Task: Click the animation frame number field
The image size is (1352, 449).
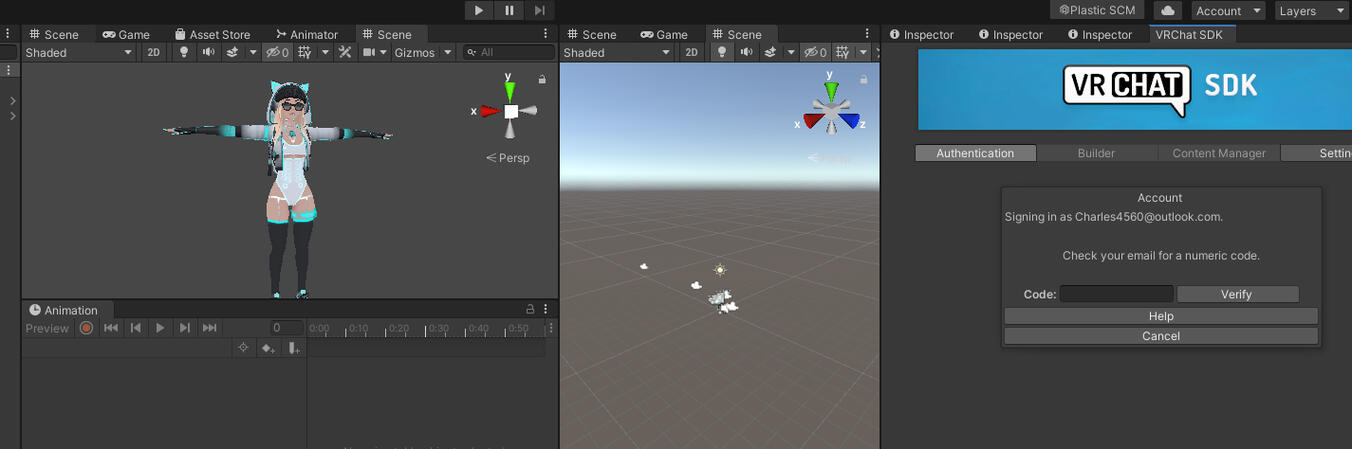Action: tap(287, 328)
